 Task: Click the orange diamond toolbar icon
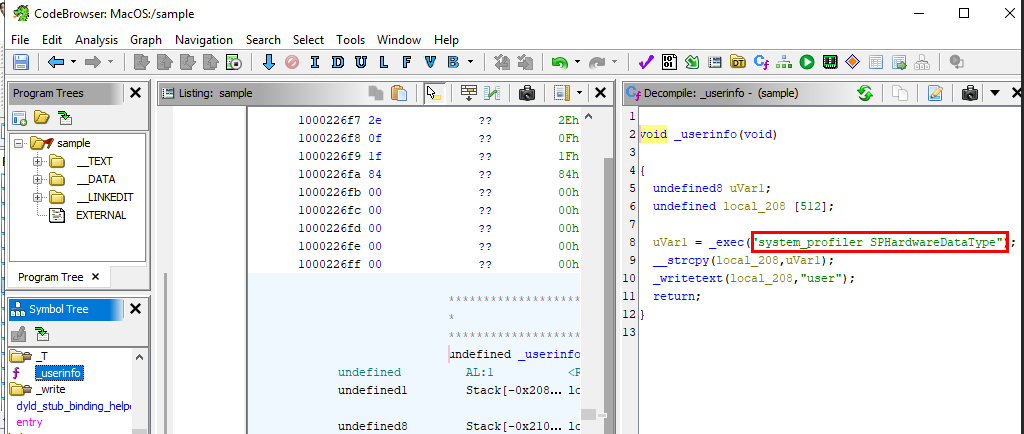[x=852, y=62]
